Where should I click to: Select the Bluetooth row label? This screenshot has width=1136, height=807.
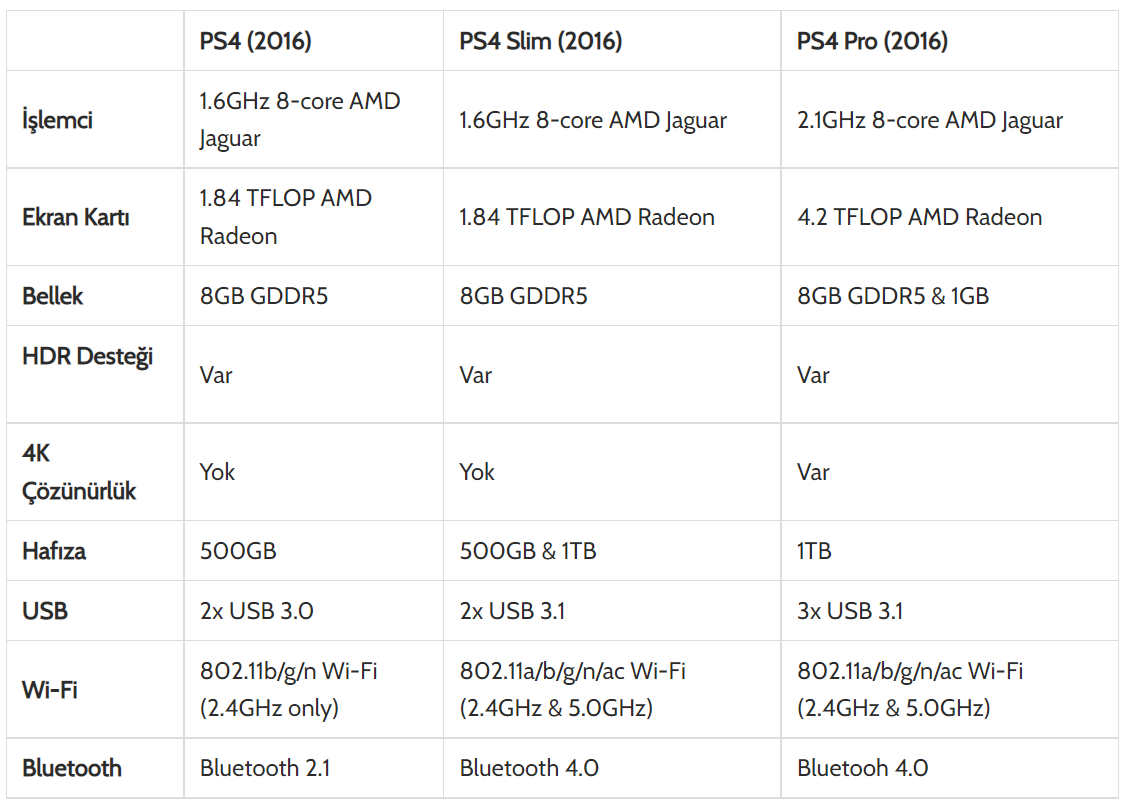click(72, 769)
